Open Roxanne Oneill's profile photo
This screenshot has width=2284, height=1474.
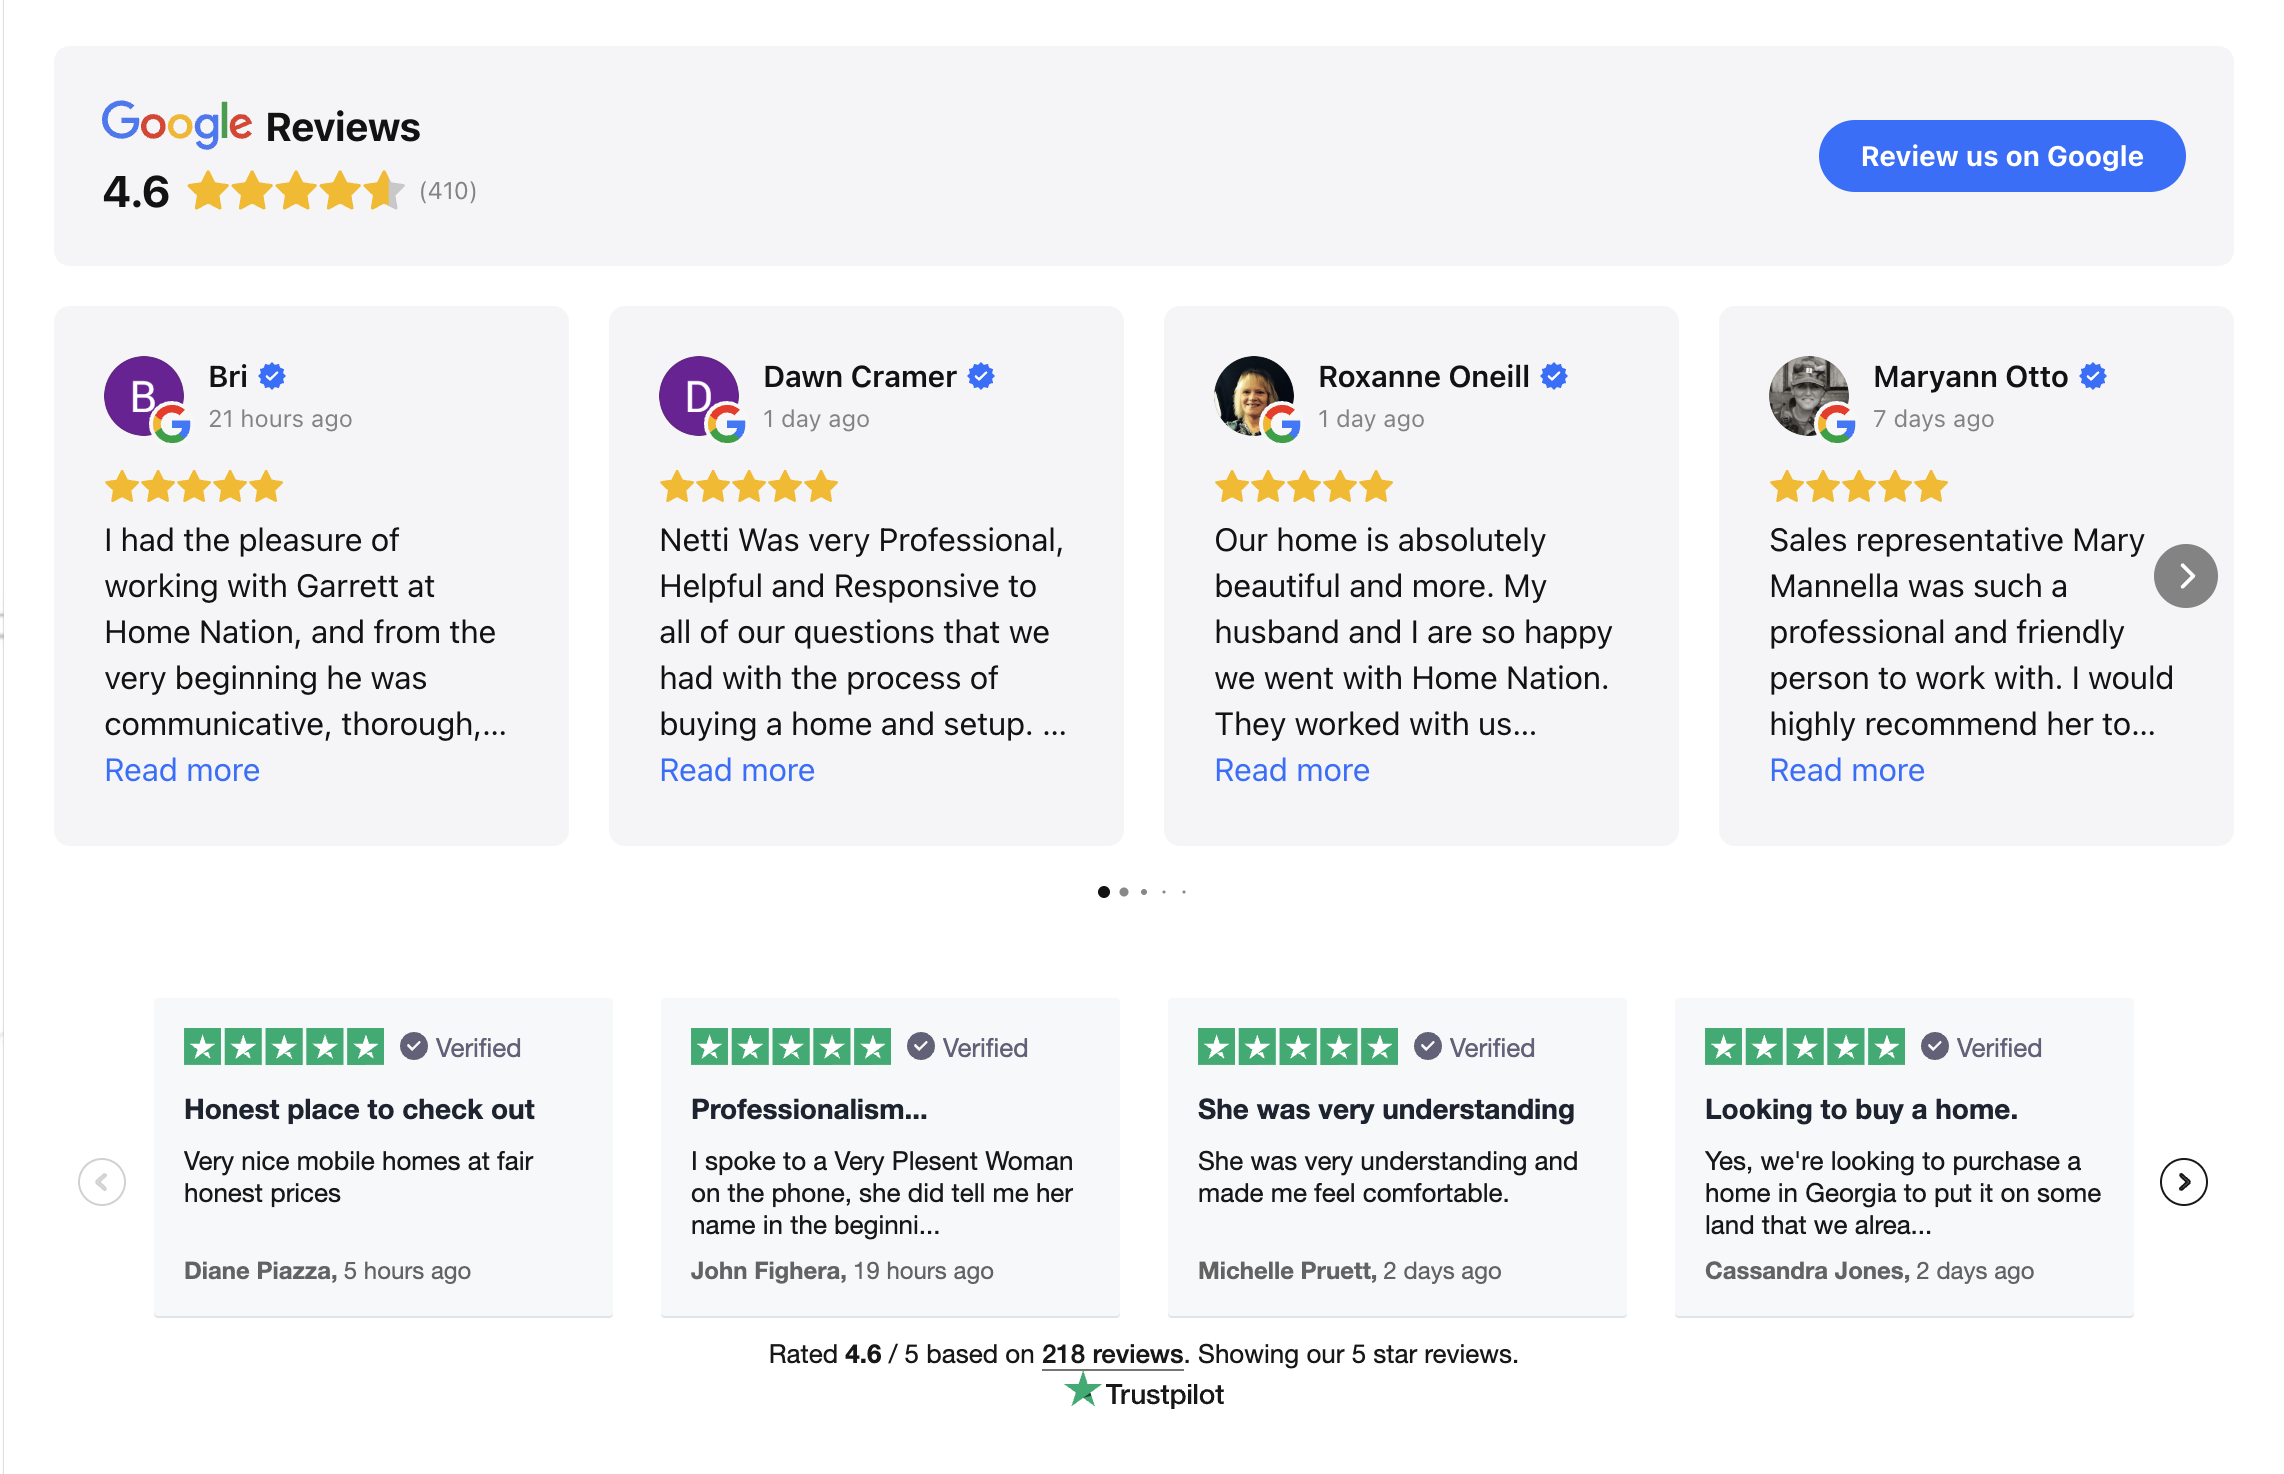tap(1255, 397)
